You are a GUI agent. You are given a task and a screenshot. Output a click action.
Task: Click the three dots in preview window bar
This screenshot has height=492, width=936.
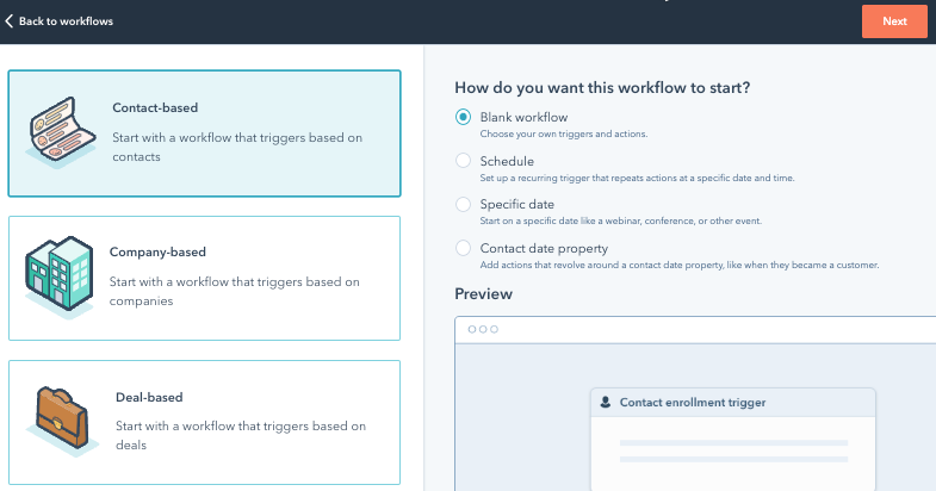(x=483, y=329)
